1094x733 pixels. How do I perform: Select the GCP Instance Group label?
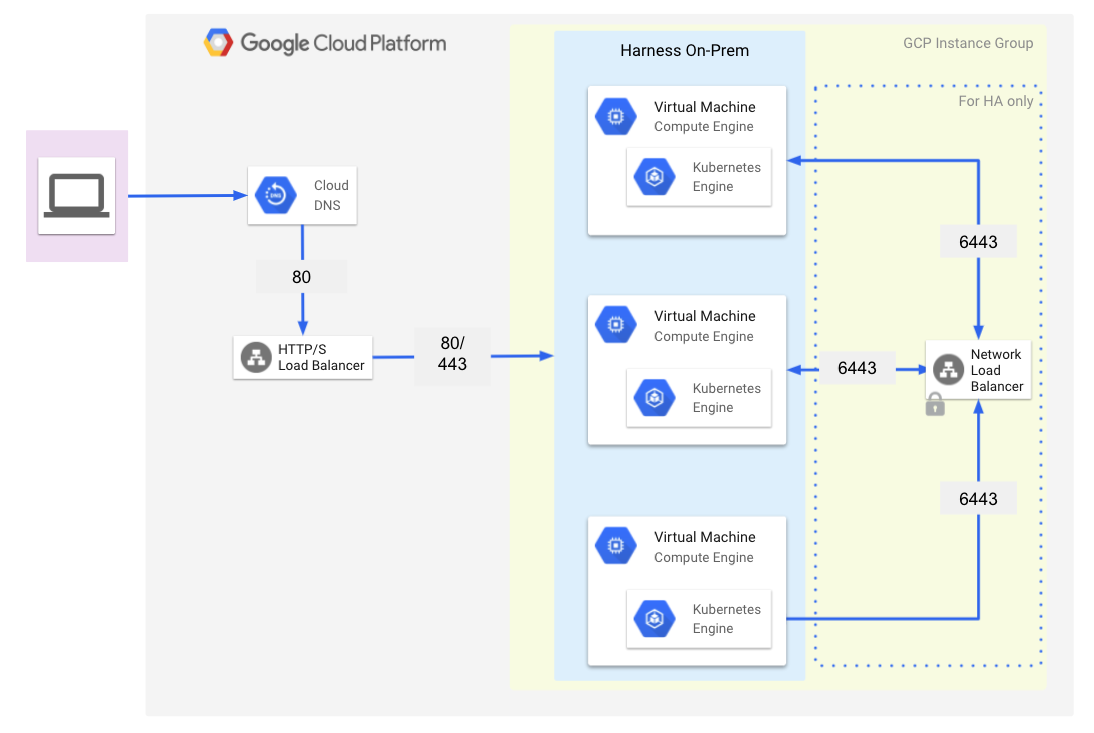coord(968,43)
